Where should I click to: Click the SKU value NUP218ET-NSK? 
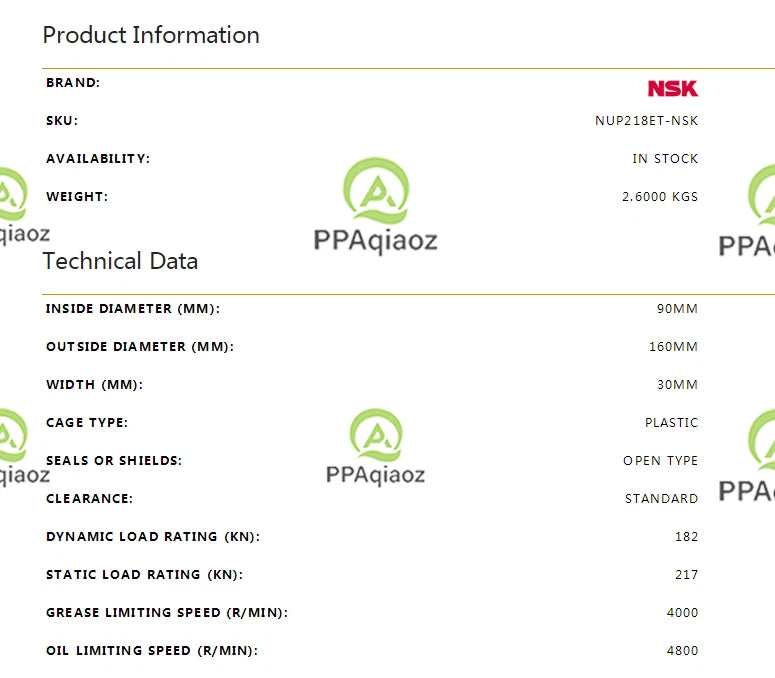646,121
